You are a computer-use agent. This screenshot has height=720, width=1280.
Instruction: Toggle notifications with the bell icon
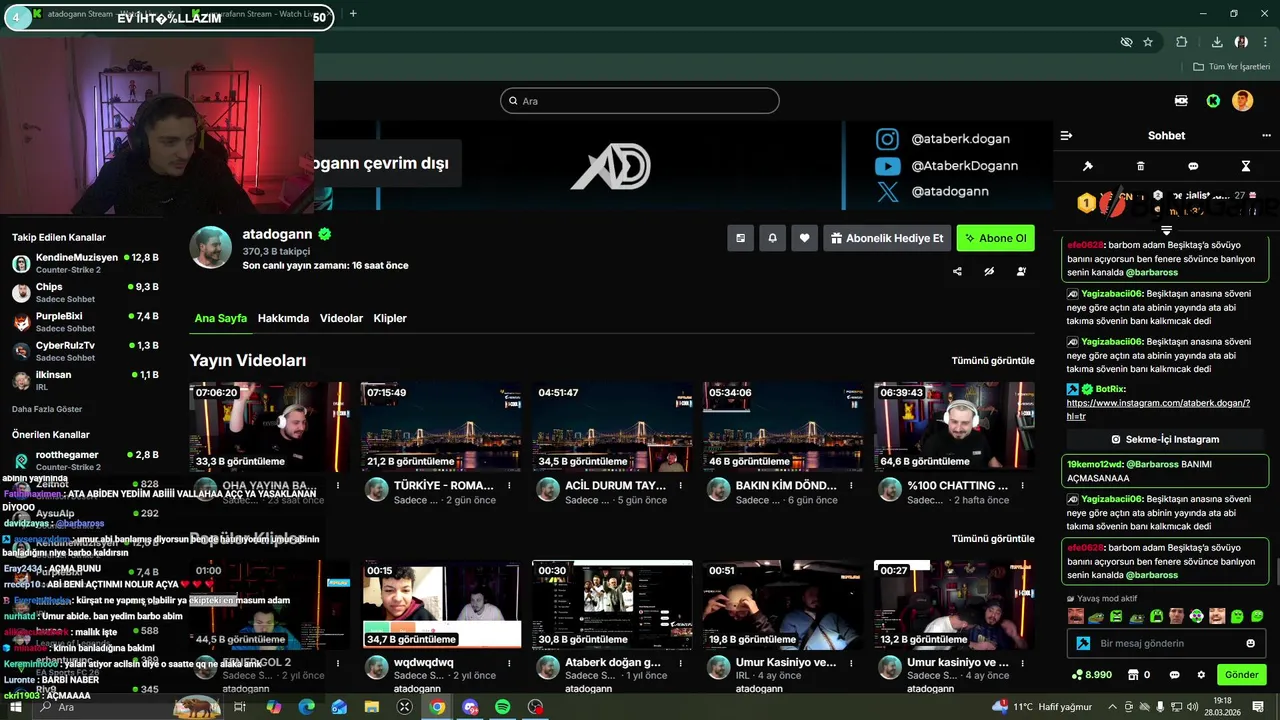(x=772, y=238)
